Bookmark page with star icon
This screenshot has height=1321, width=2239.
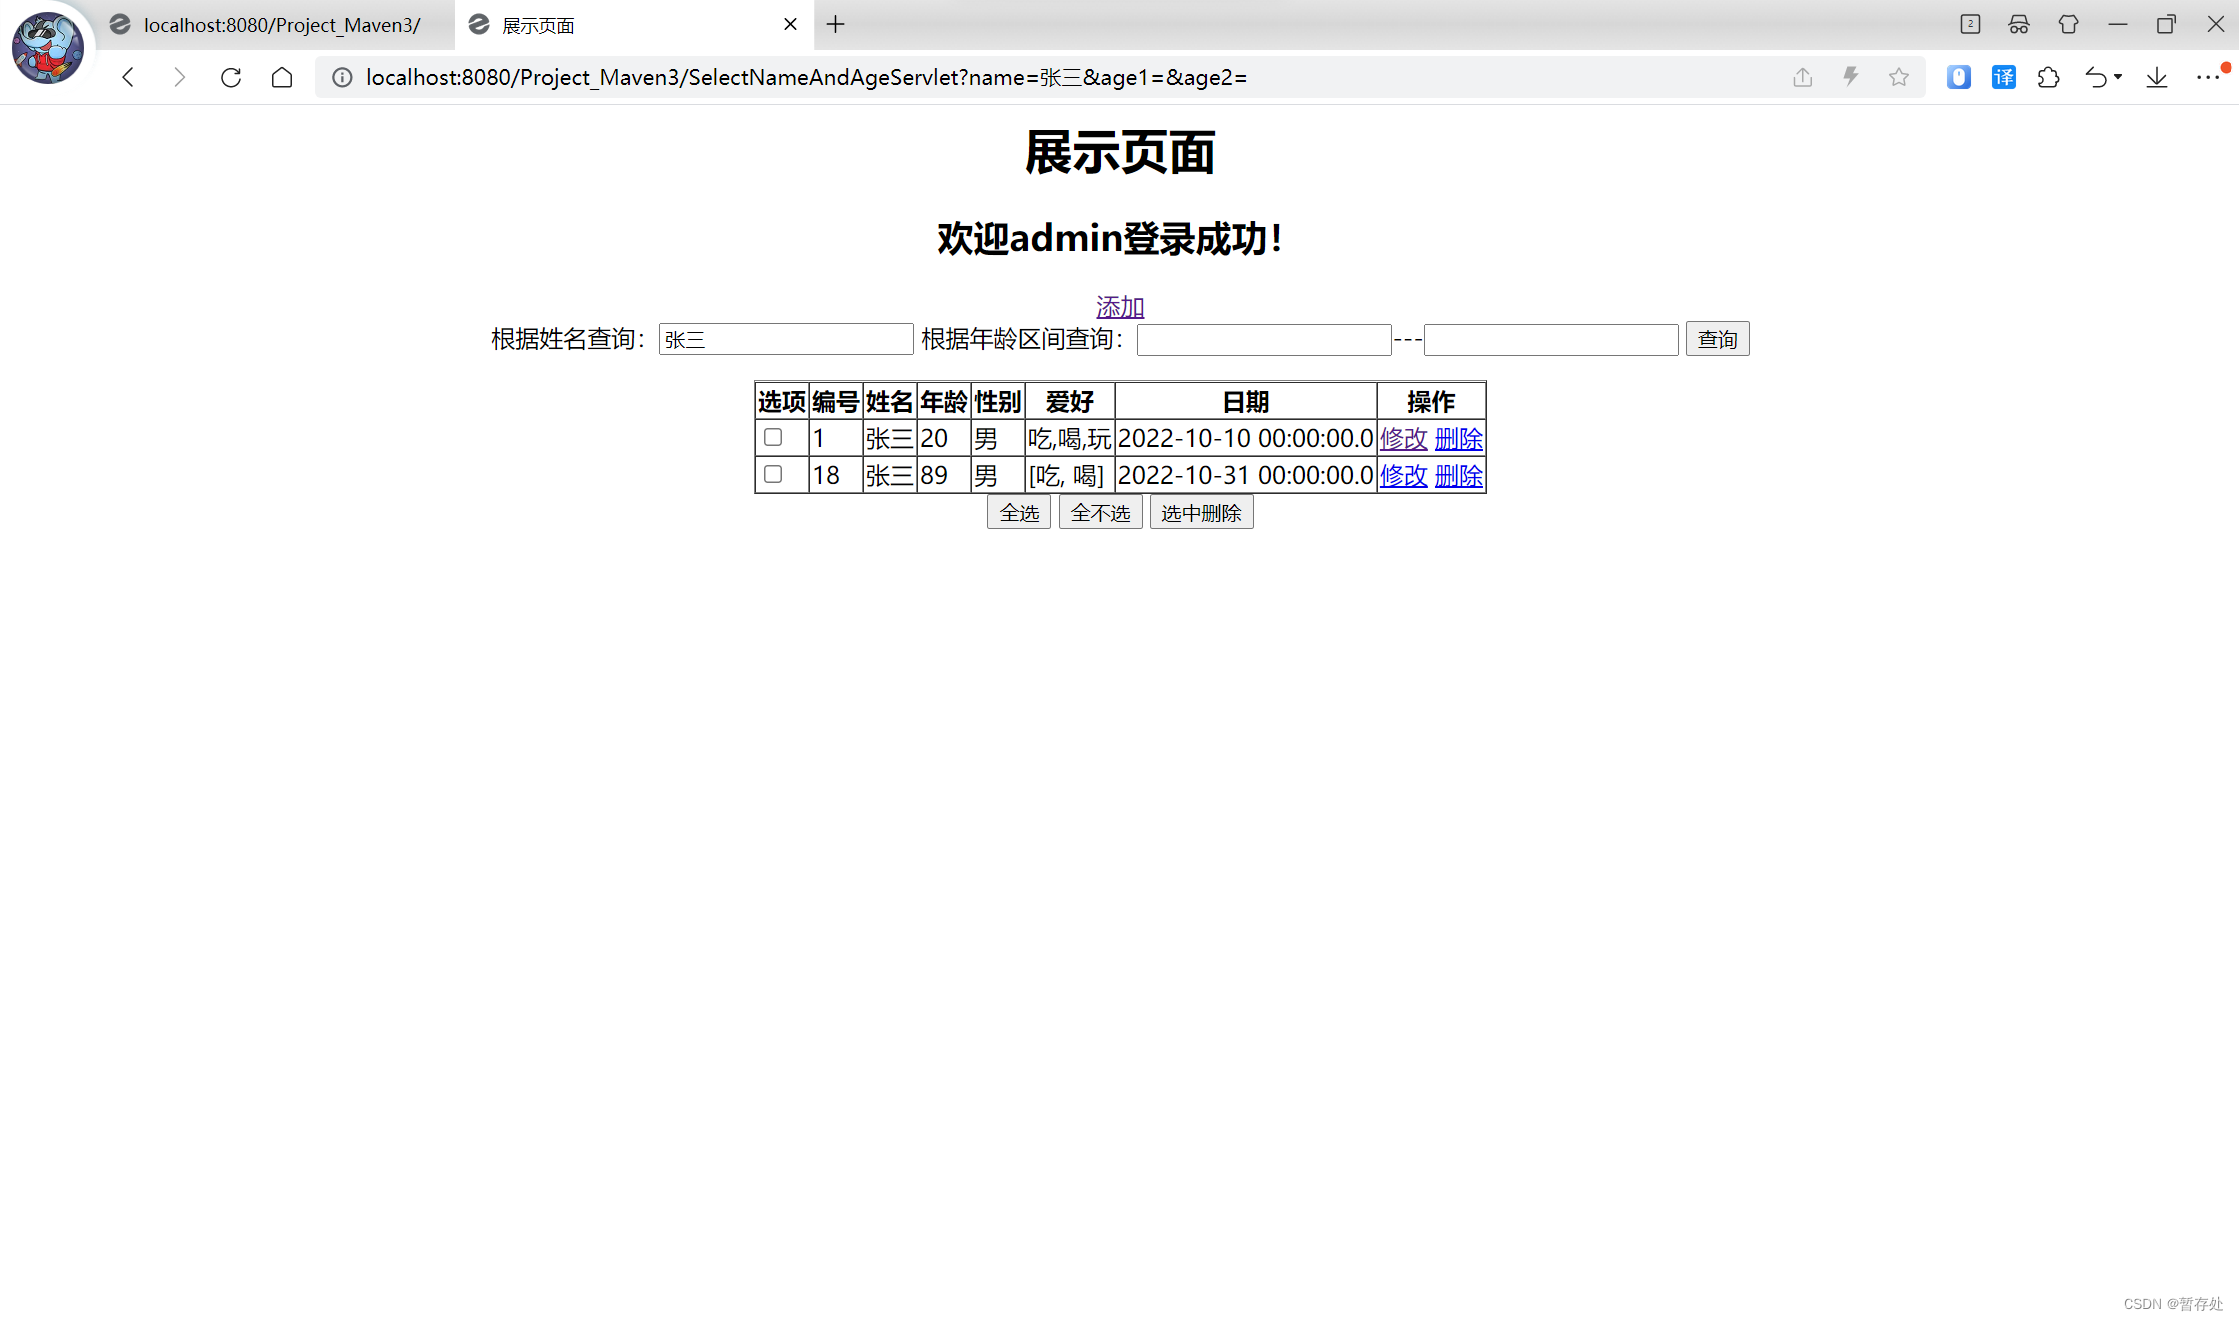(1898, 77)
